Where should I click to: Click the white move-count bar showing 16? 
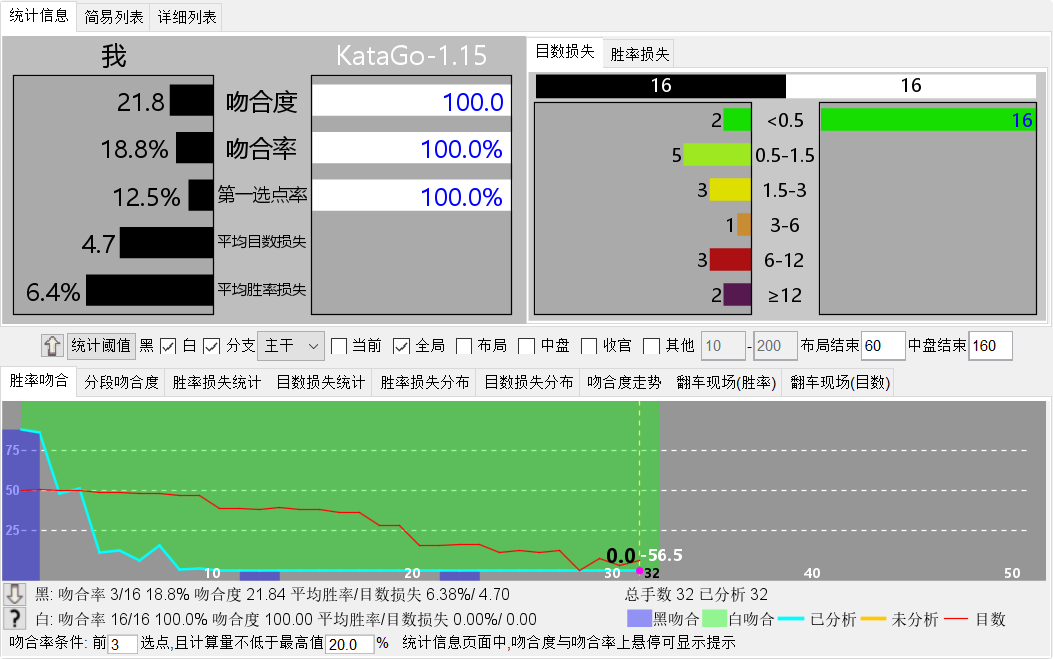(911, 86)
